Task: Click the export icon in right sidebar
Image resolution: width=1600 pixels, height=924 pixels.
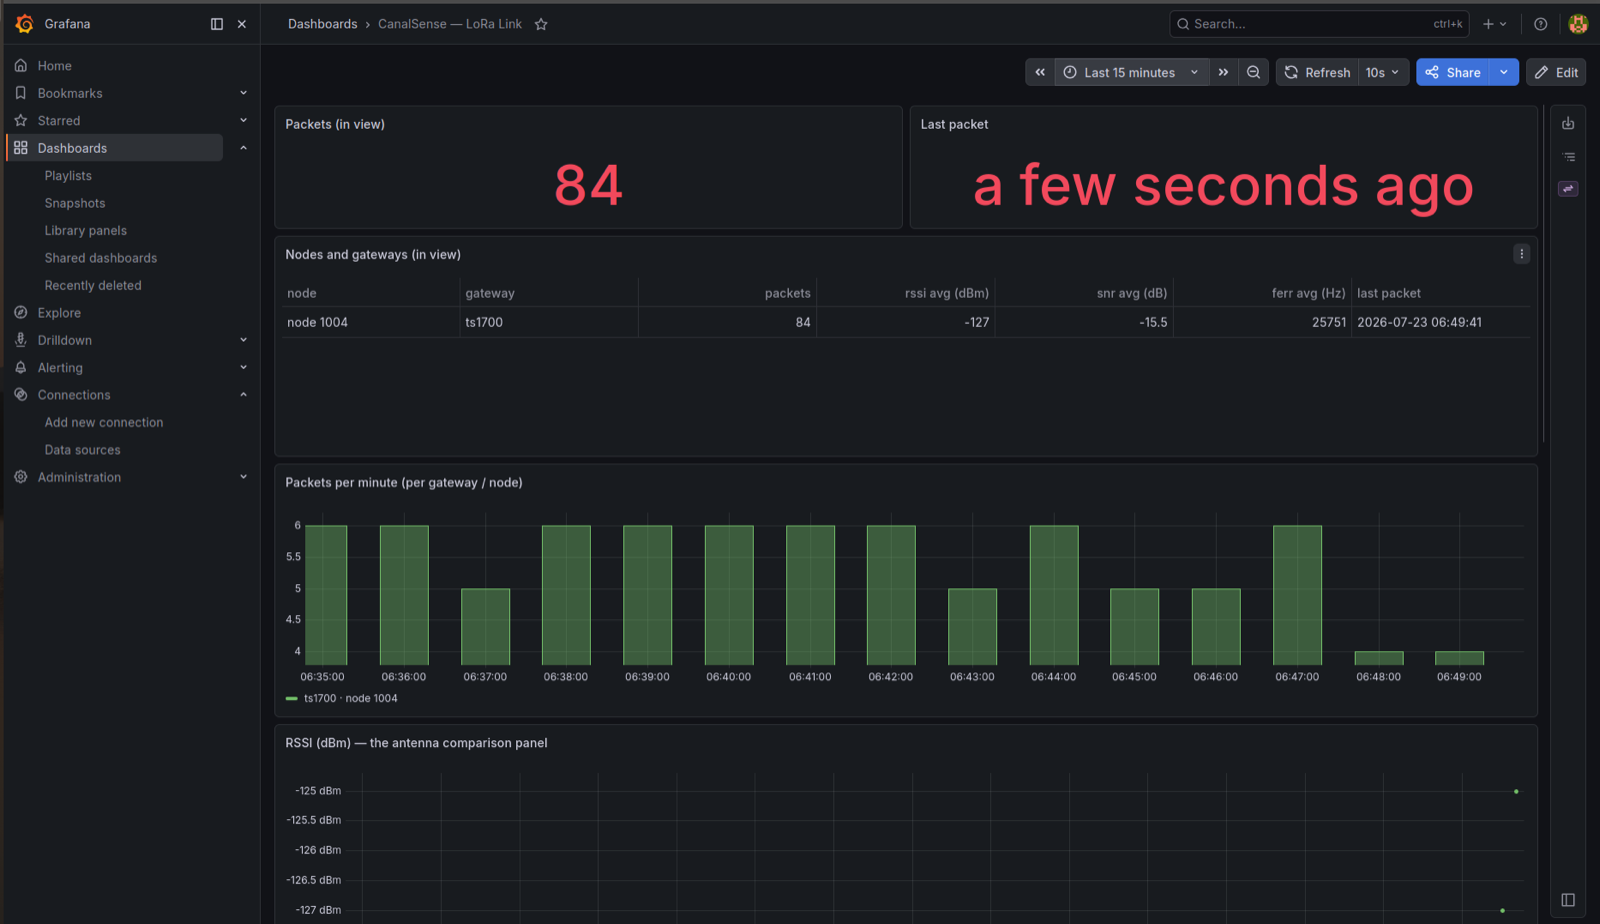Action: tap(1568, 124)
